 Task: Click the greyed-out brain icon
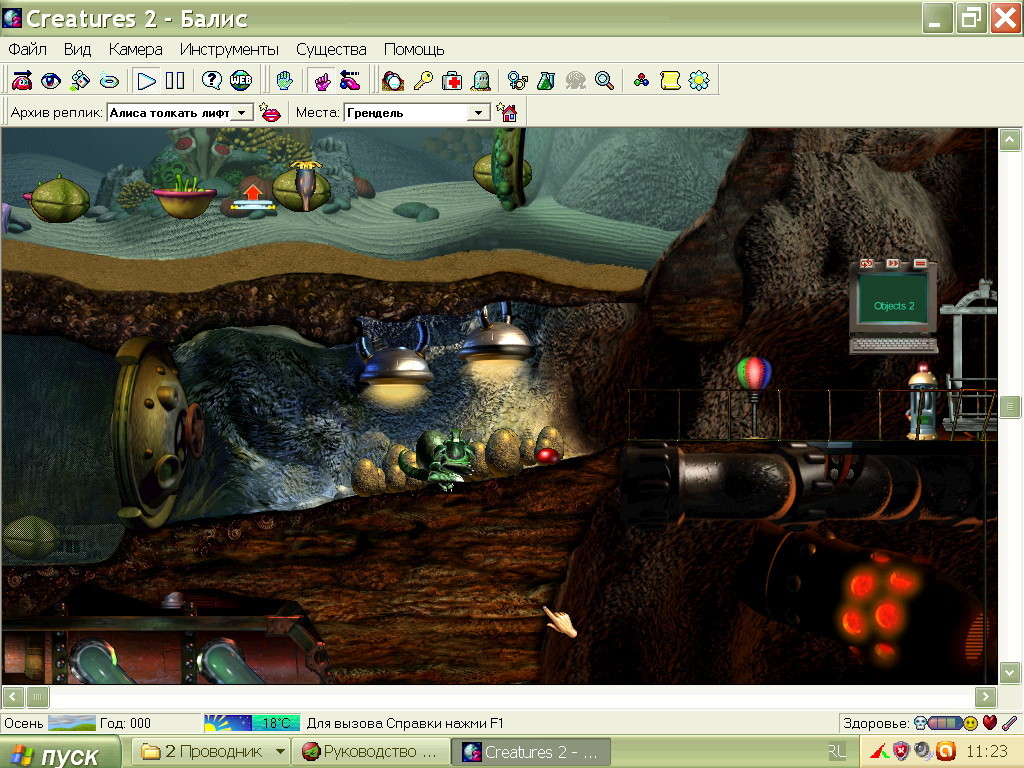575,81
